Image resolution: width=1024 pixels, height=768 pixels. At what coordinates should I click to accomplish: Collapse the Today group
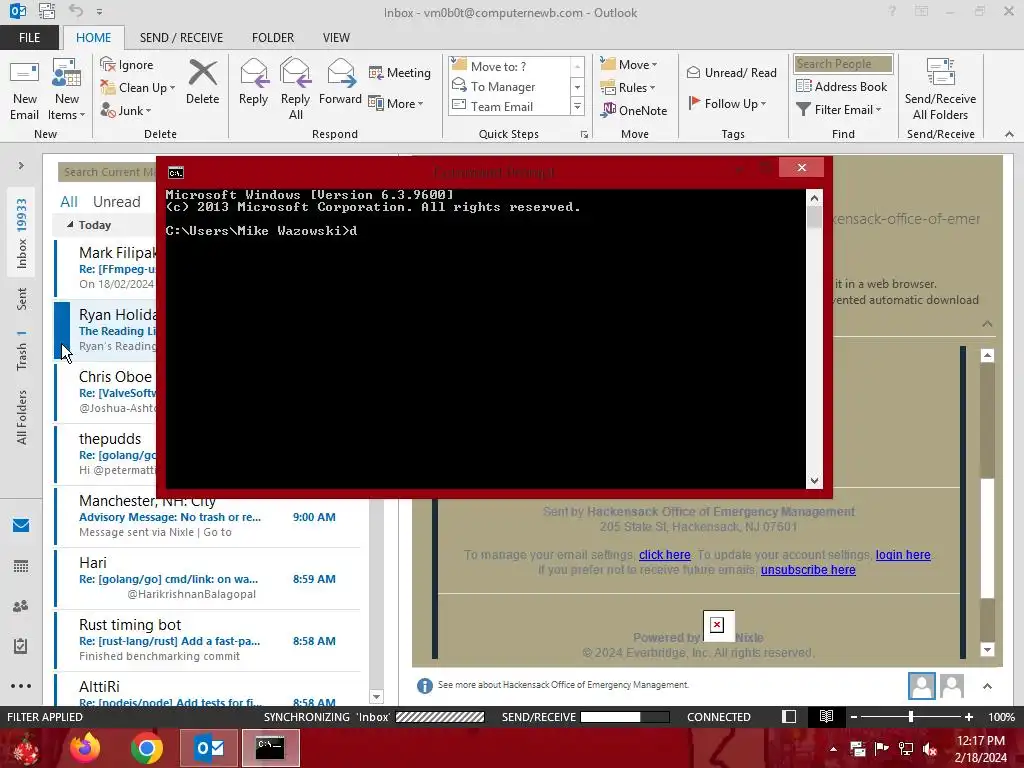[x=70, y=225]
